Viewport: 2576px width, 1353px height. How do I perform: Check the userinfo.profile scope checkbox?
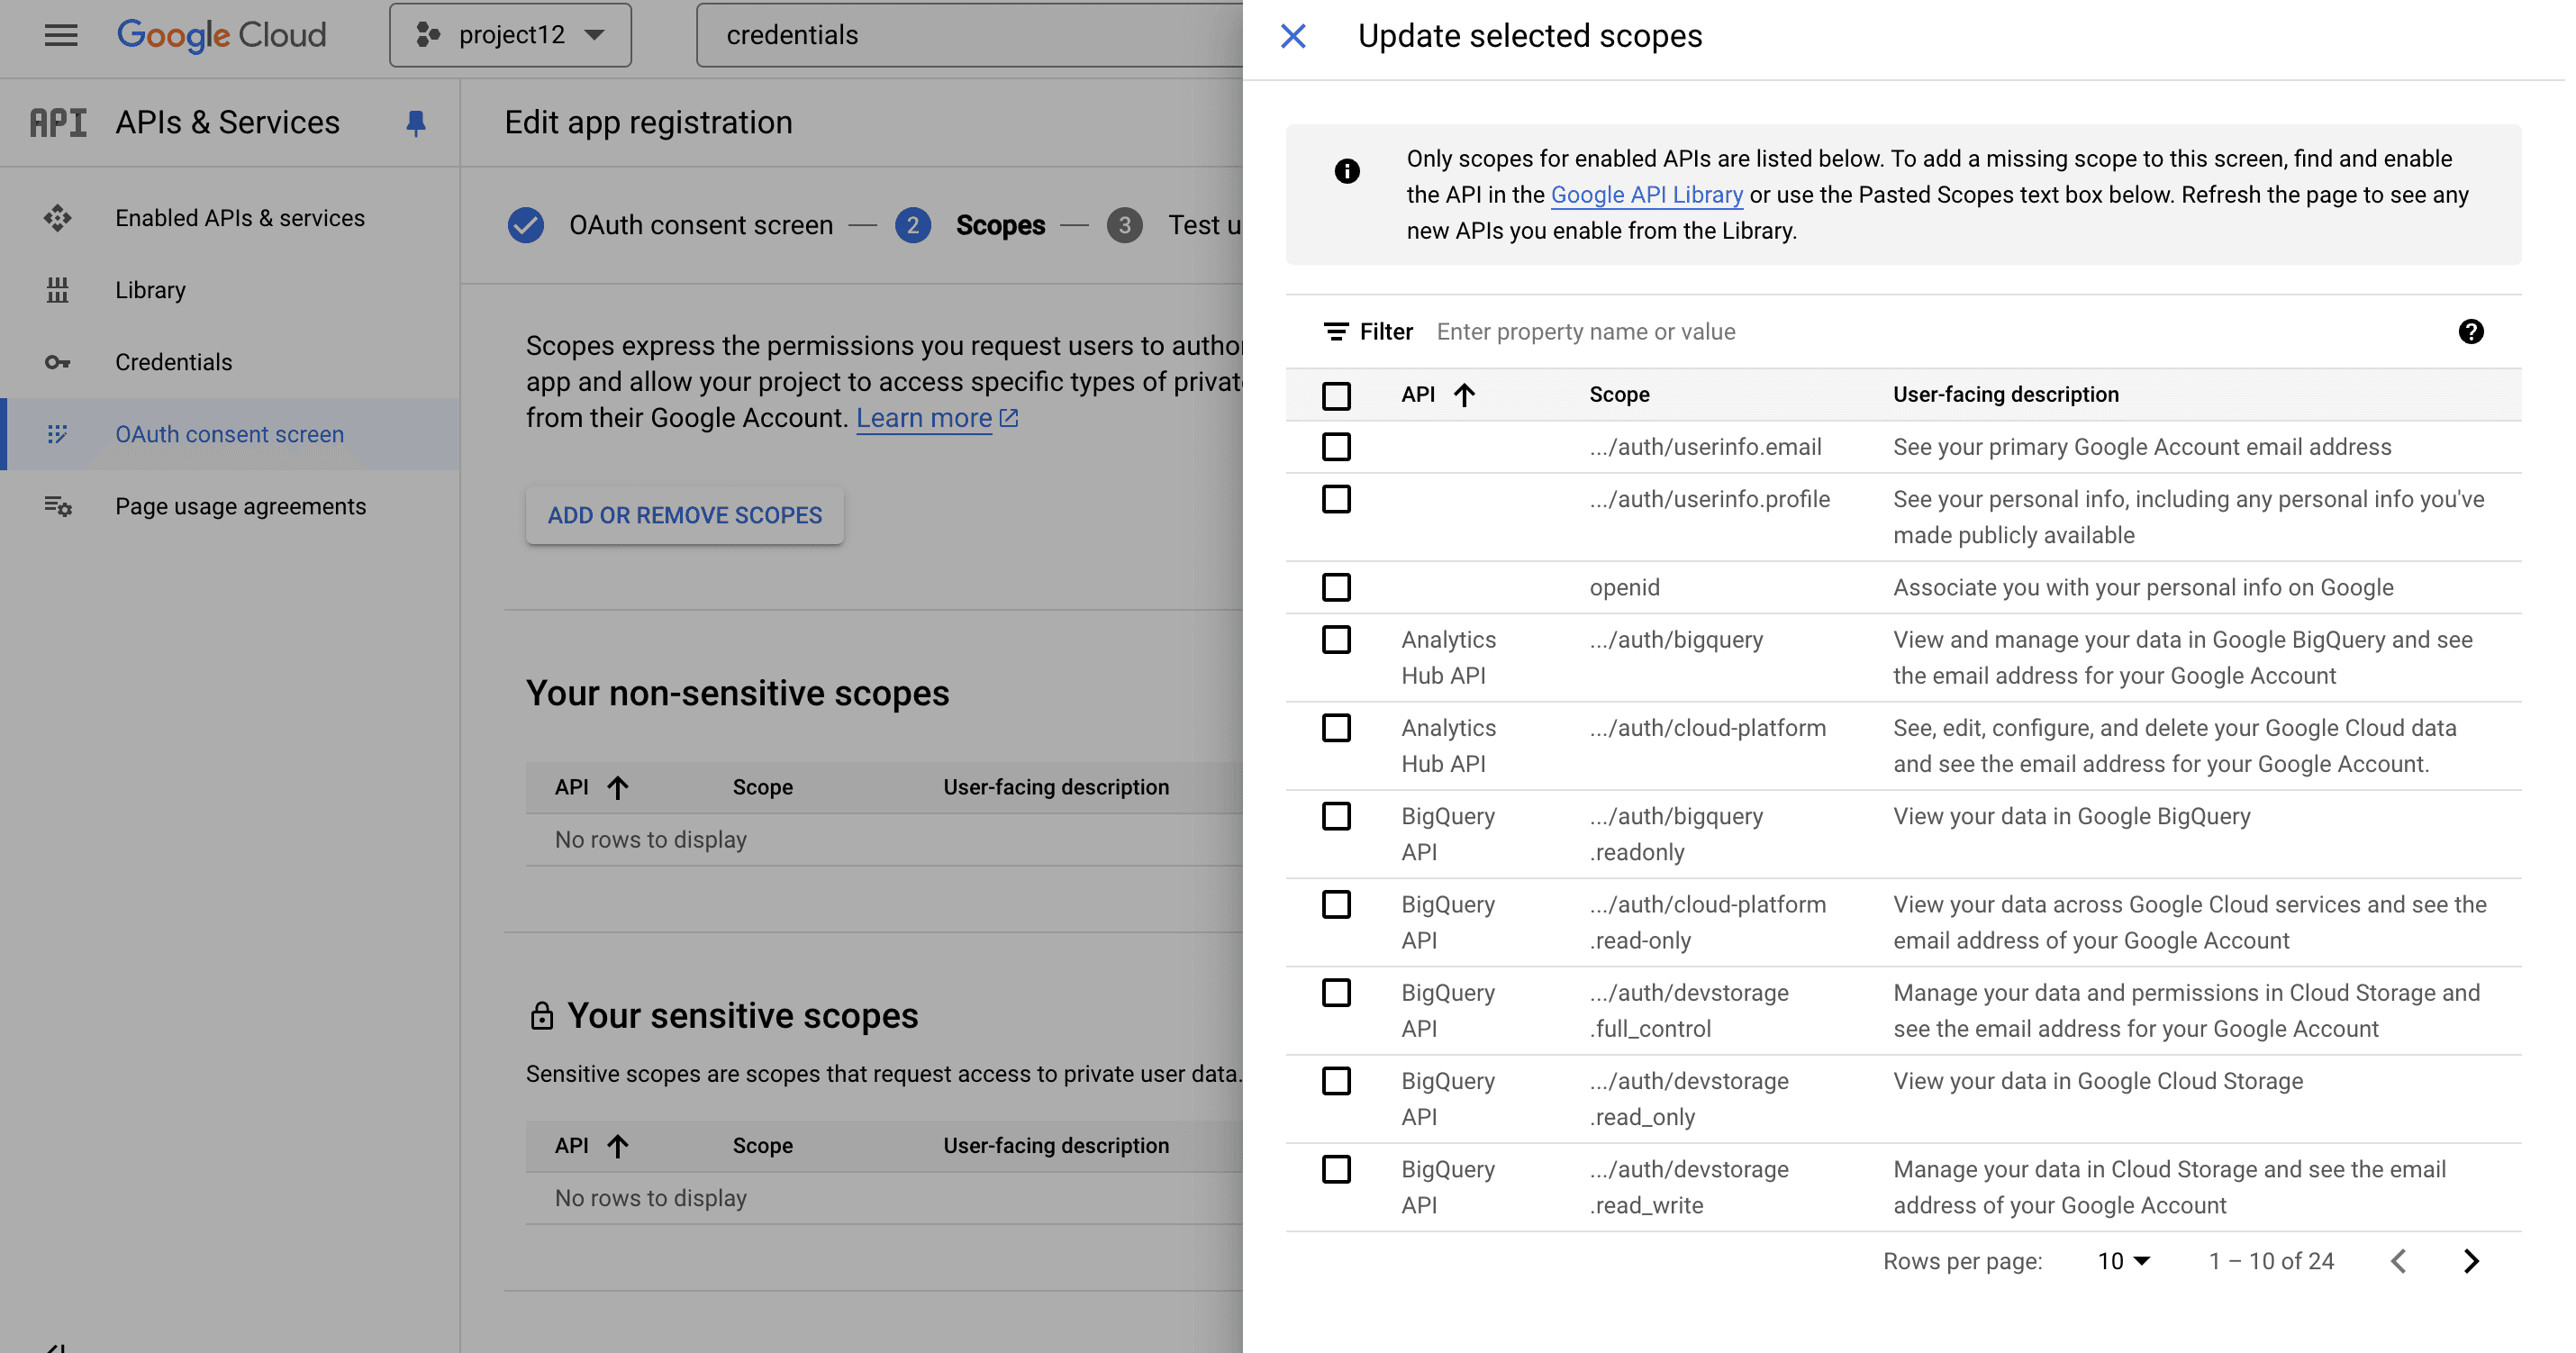(1337, 499)
